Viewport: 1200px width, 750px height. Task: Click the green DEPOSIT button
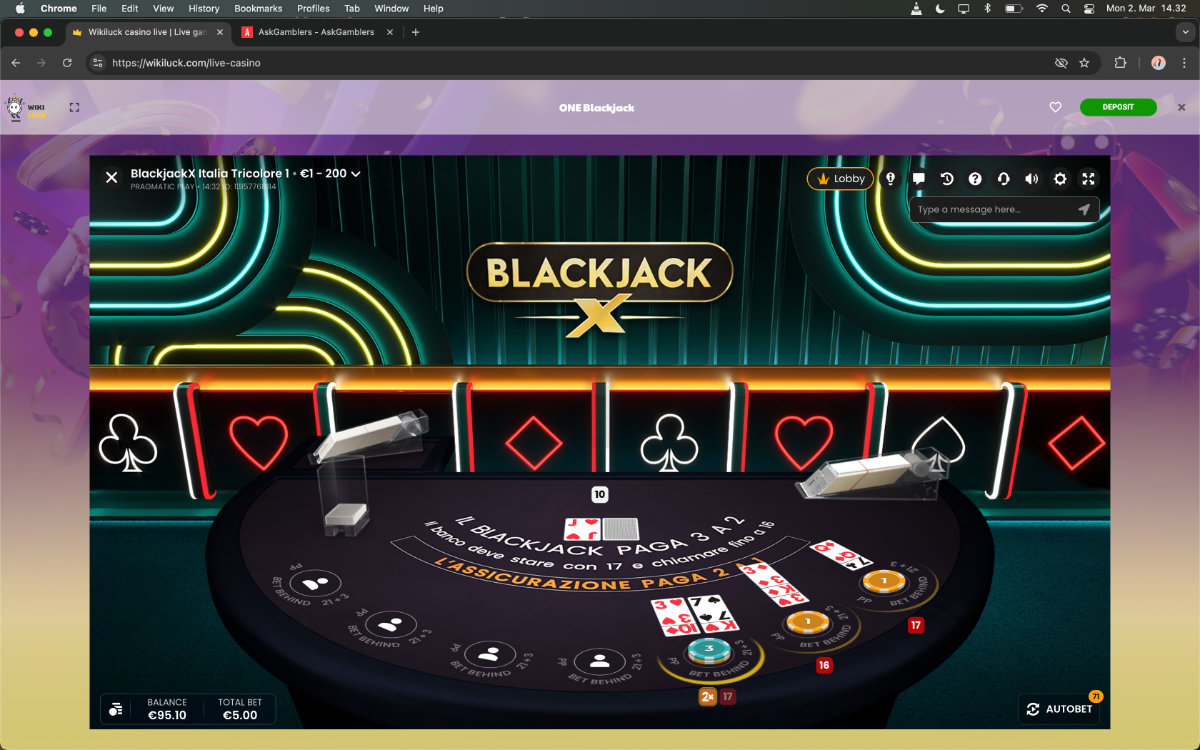coord(1118,107)
